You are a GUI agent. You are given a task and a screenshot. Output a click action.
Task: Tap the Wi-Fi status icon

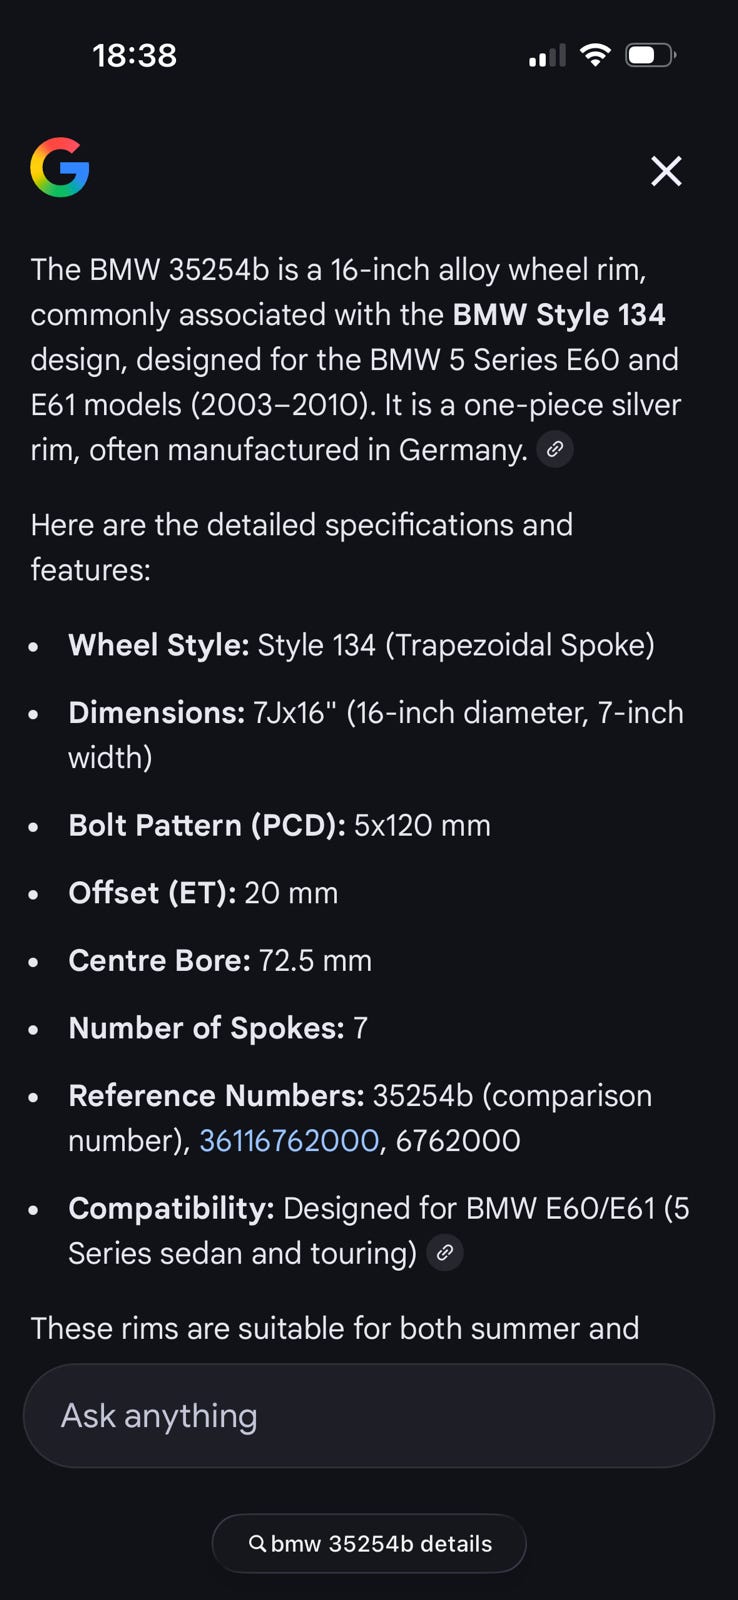pyautogui.click(x=595, y=55)
